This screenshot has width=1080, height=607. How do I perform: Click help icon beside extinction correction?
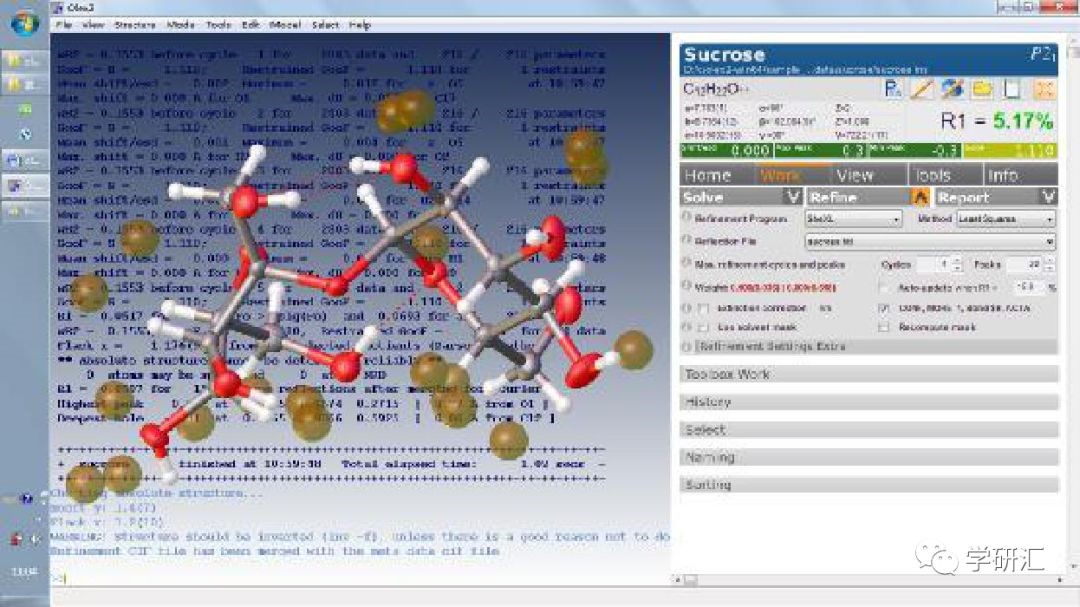coord(687,307)
